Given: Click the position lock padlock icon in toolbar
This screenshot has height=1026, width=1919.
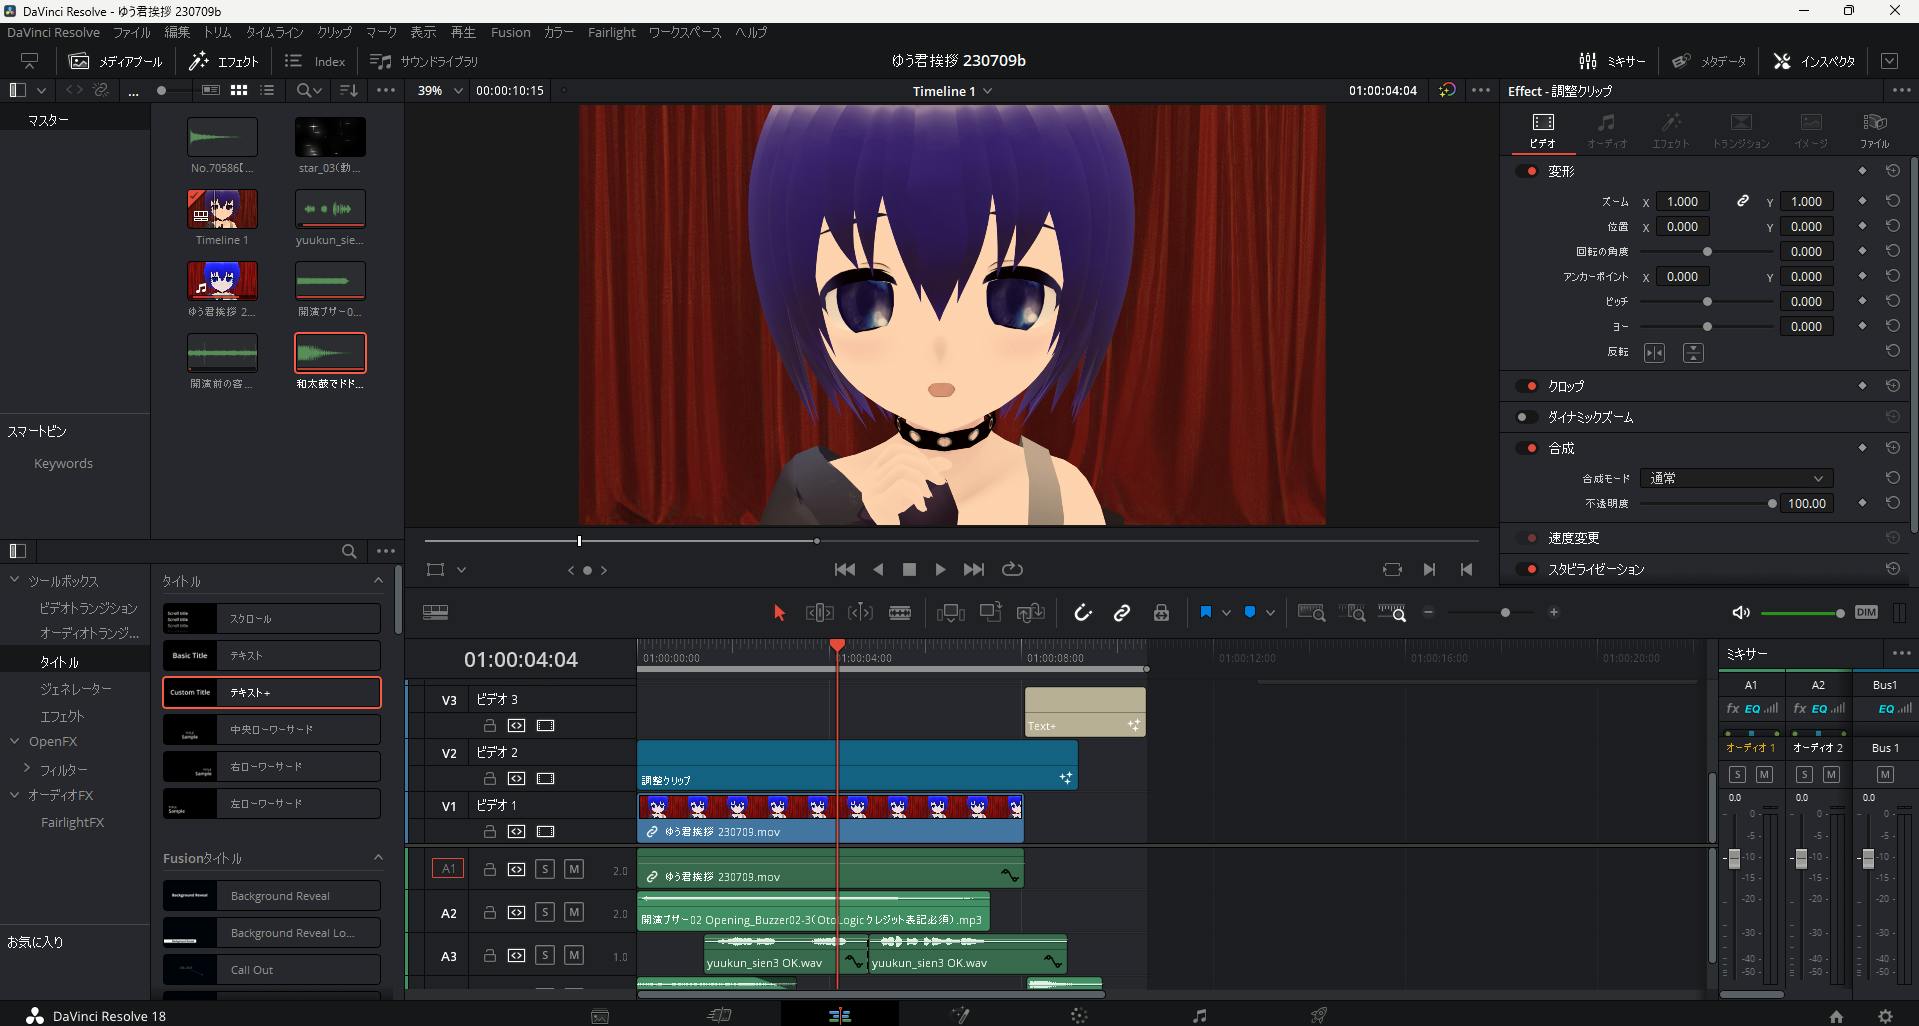Looking at the screenshot, I should click(x=1161, y=613).
